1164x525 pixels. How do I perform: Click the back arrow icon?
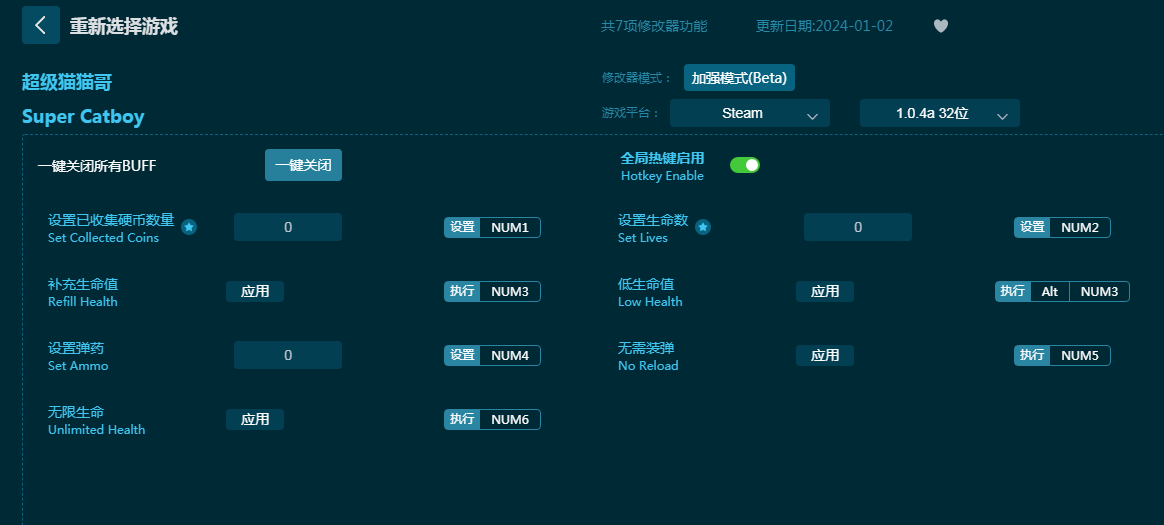pos(40,26)
